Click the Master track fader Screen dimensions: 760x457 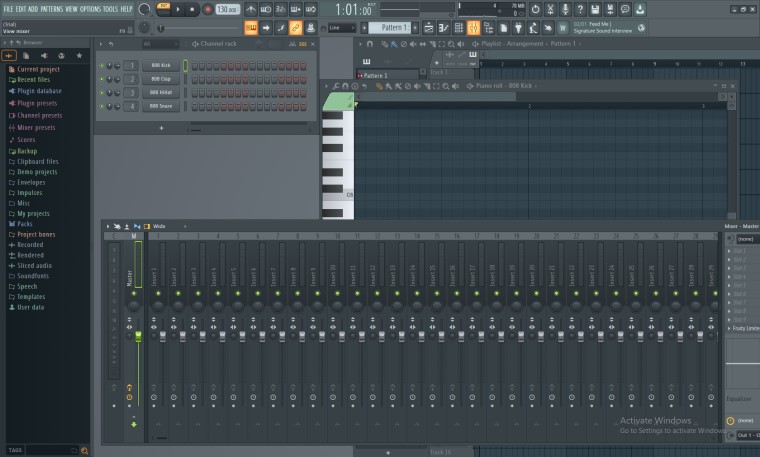click(x=138, y=336)
